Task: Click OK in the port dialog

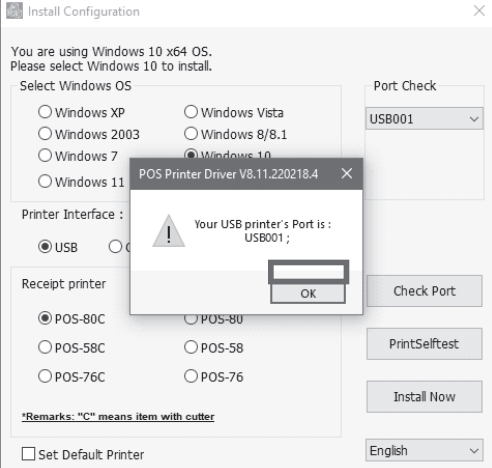Action: click(x=308, y=293)
